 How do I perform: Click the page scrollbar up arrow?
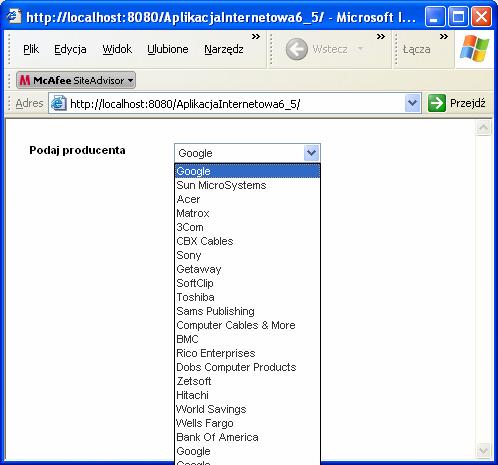coord(484,127)
